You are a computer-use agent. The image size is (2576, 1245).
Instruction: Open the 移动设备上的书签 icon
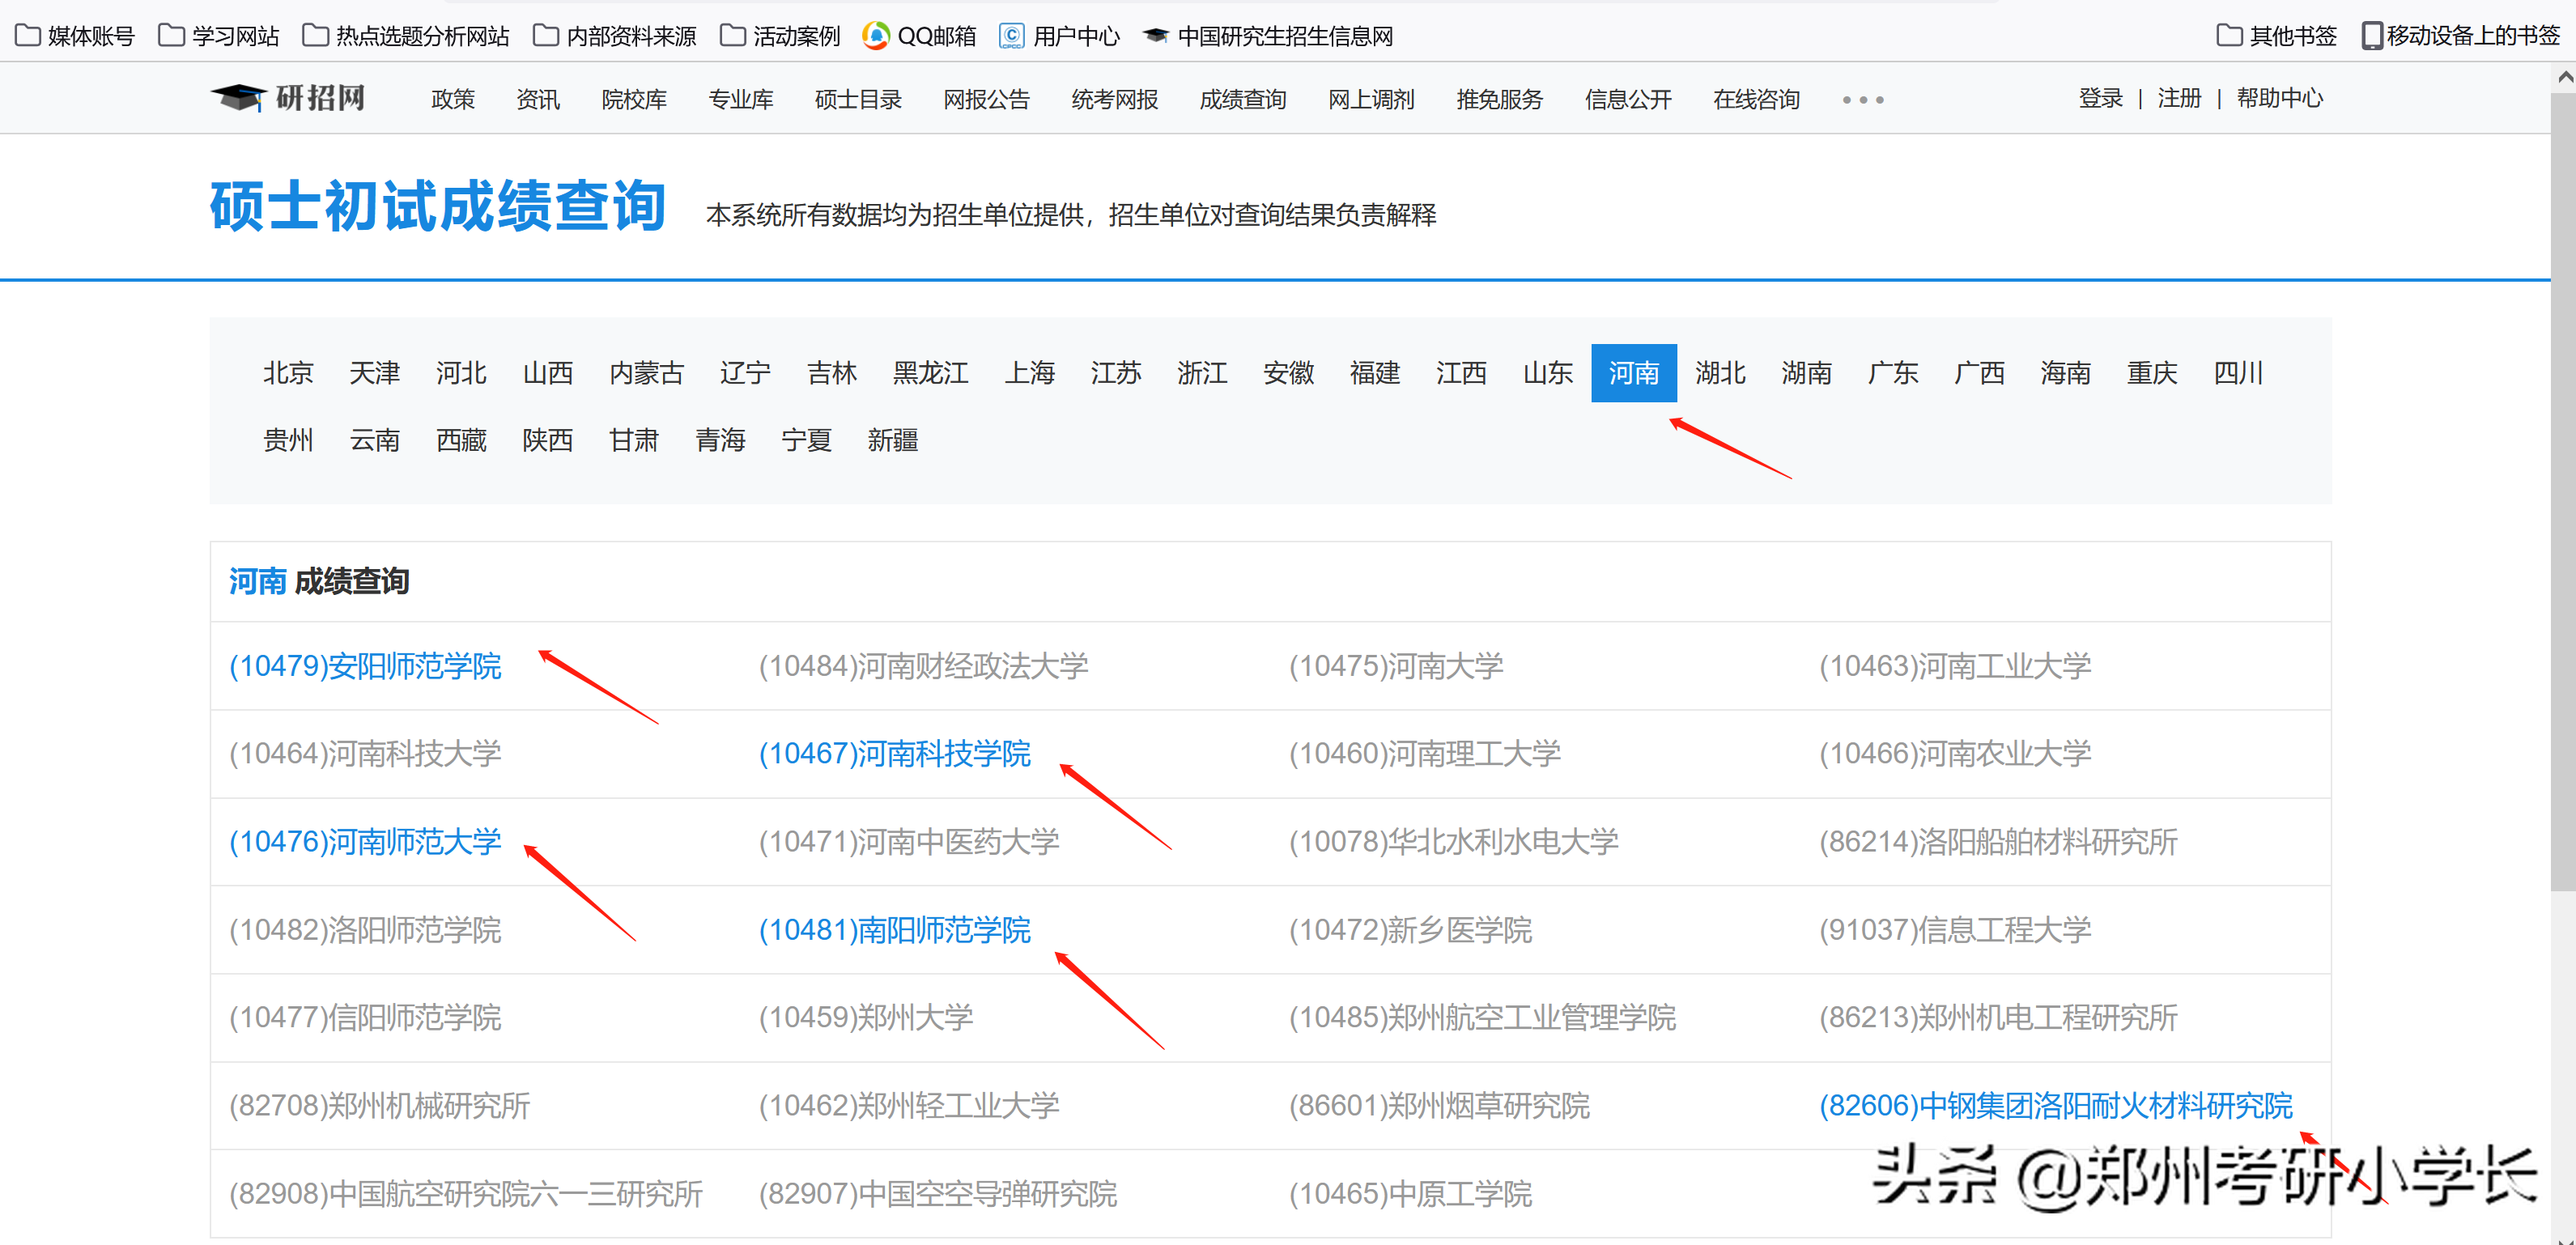(2372, 34)
